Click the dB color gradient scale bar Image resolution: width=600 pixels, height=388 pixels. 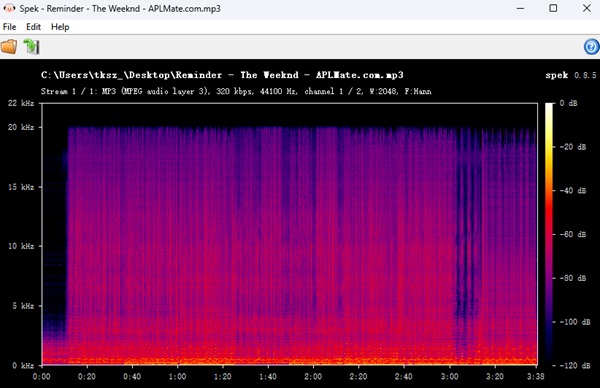coord(549,234)
